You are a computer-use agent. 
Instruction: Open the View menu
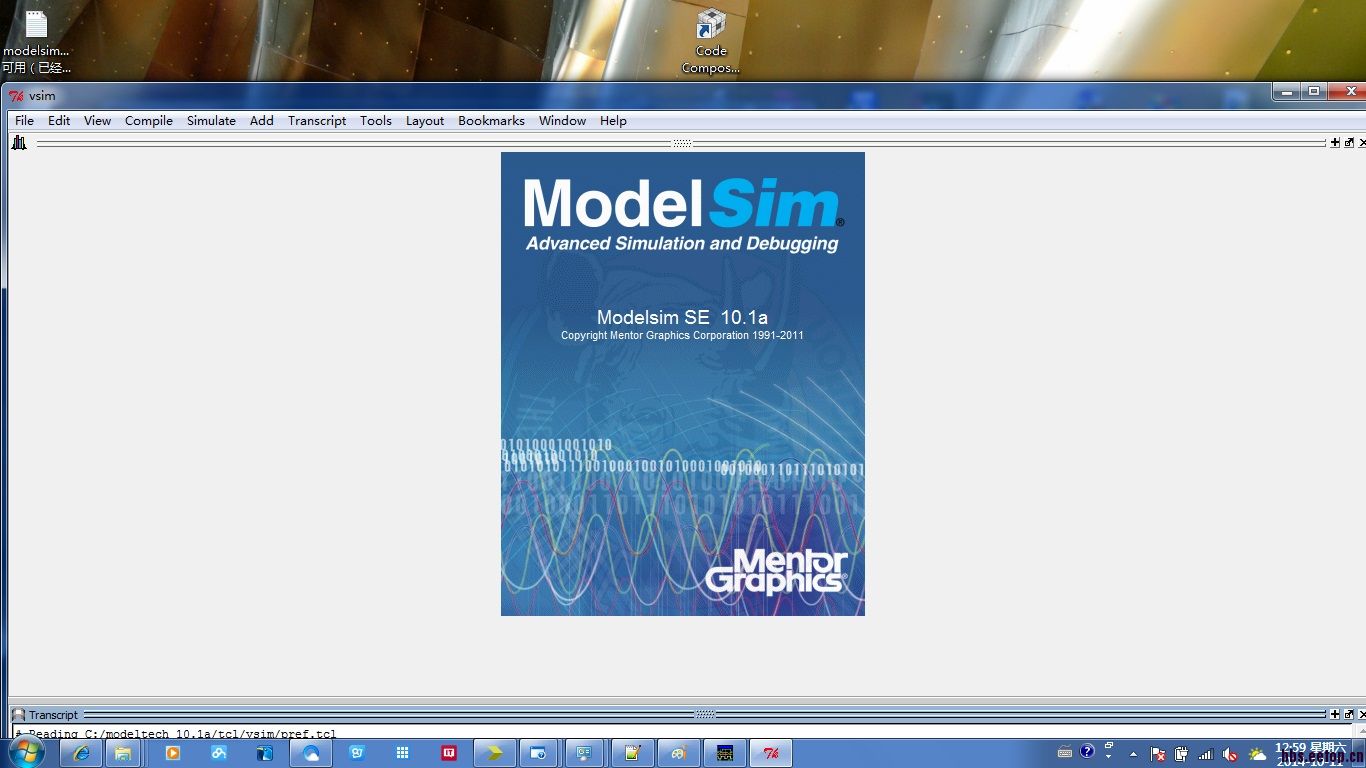pos(97,121)
